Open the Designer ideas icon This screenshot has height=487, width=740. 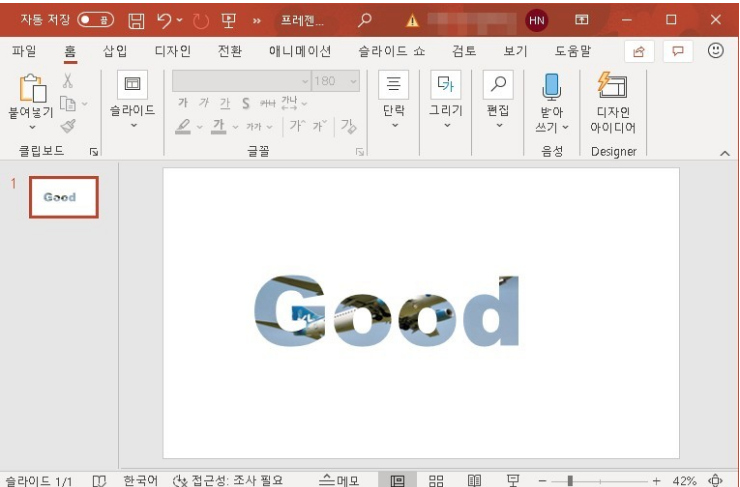[612, 86]
